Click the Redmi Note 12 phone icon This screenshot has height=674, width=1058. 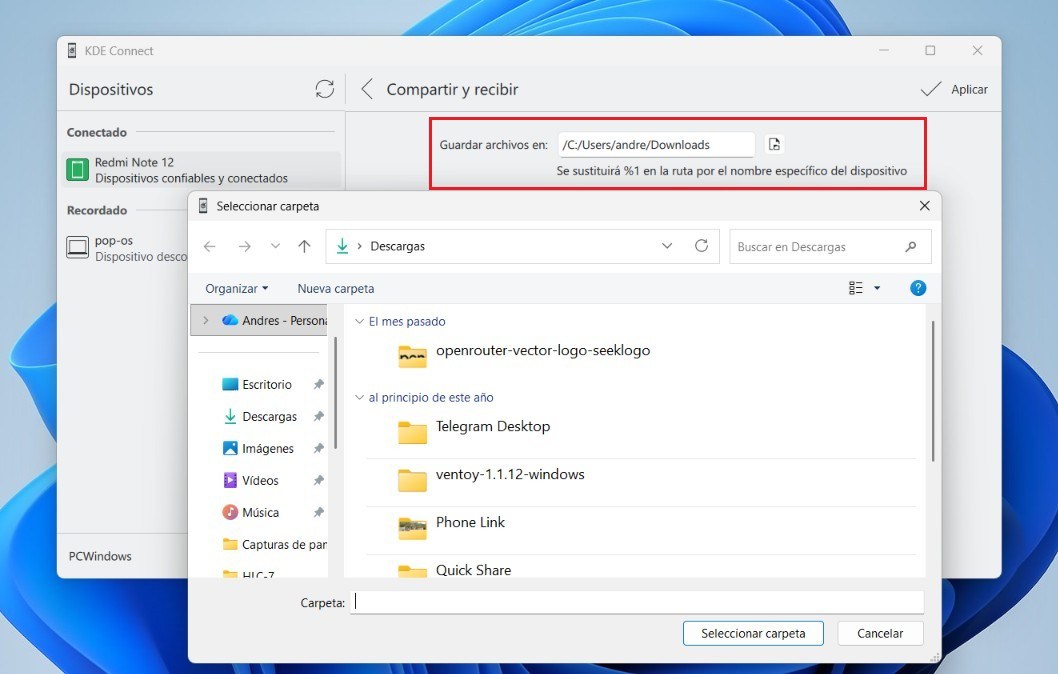(78, 170)
